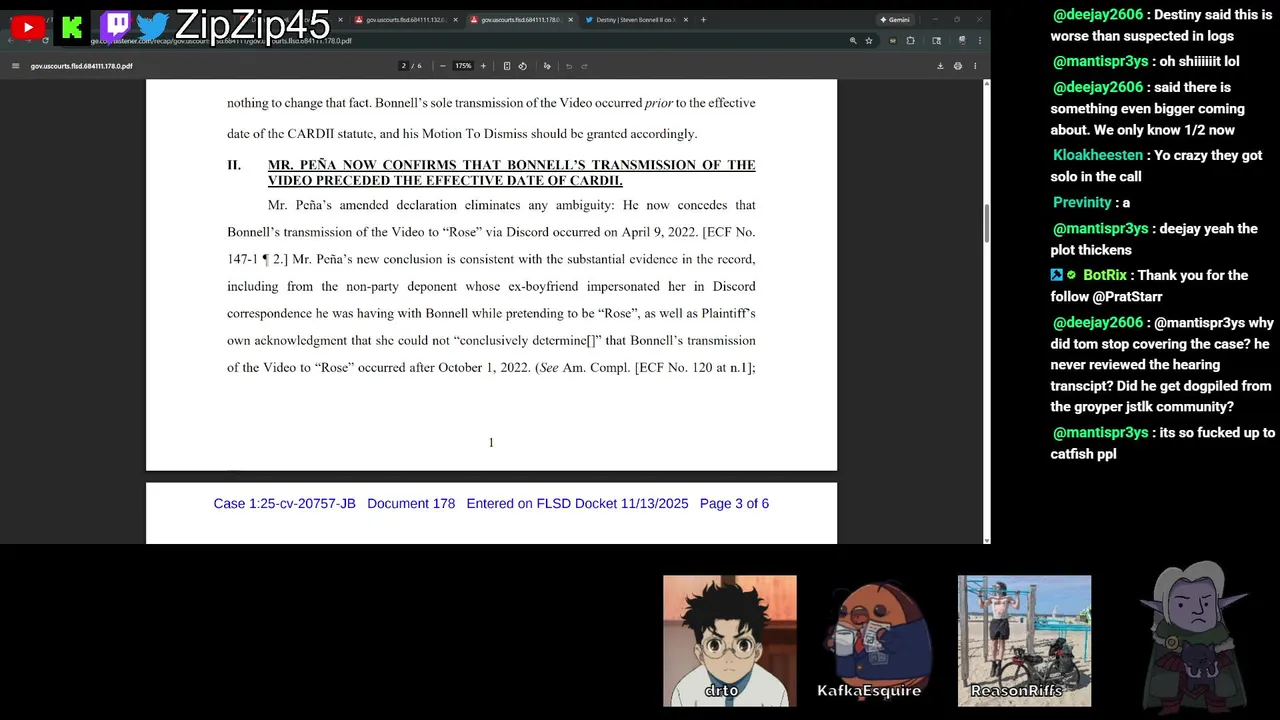Open Chrome's three-dot main menu

[978, 41]
